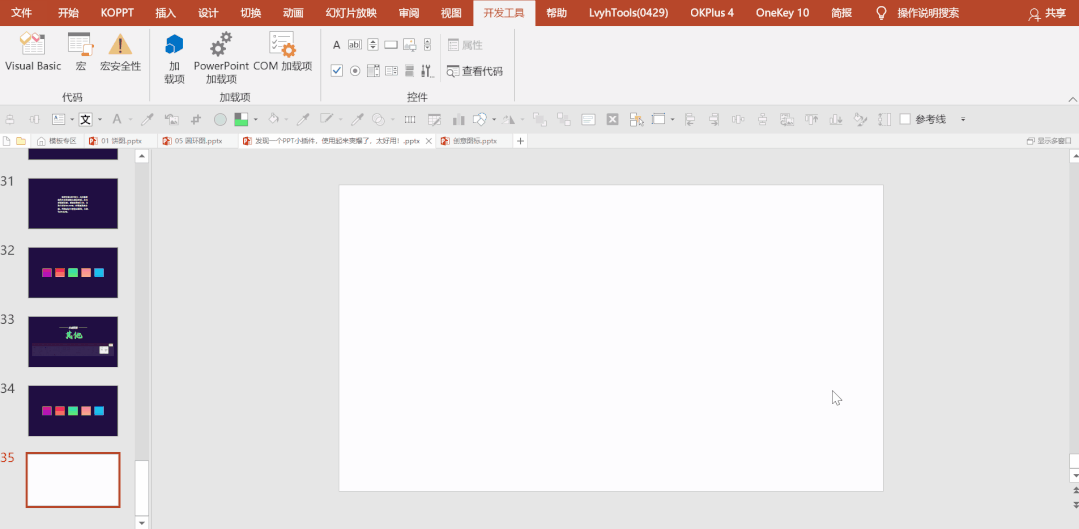
Task: Switch to the OKPlus 4 tab
Action: [x=712, y=13]
